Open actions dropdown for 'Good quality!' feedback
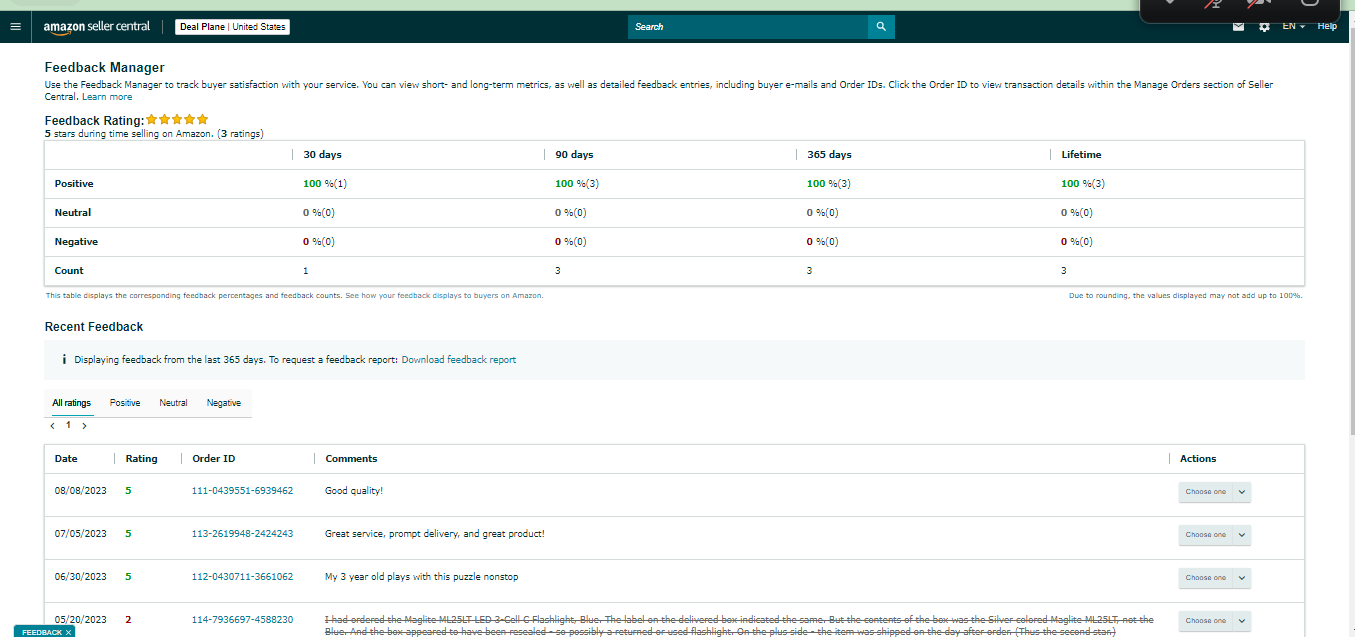This screenshot has width=1355, height=637. tap(1214, 492)
